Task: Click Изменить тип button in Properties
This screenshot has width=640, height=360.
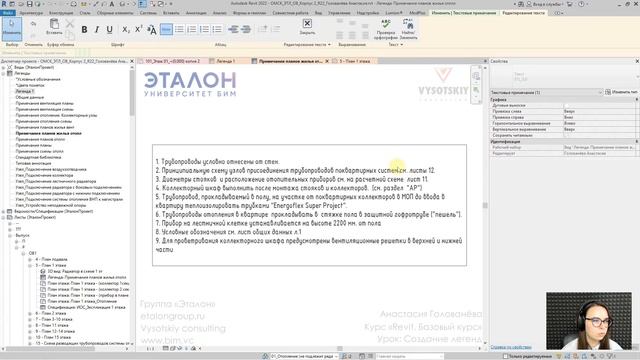Action: 621,92
